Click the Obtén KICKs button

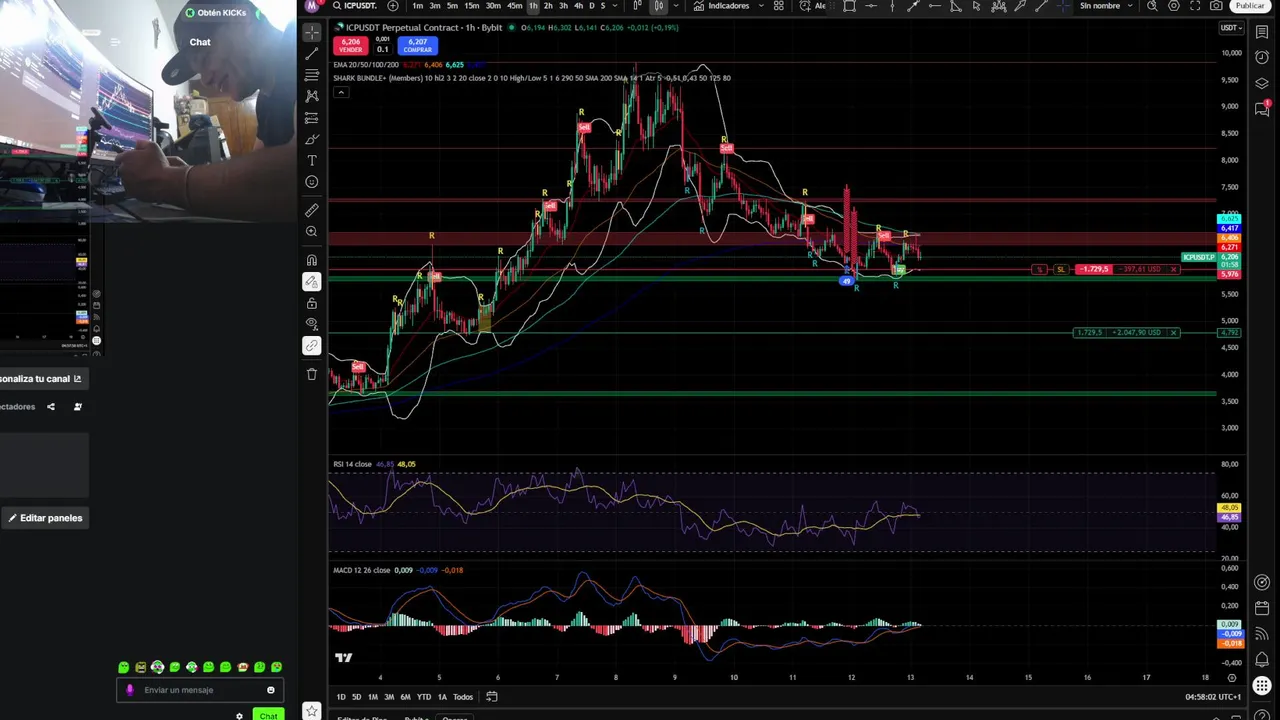(216, 13)
